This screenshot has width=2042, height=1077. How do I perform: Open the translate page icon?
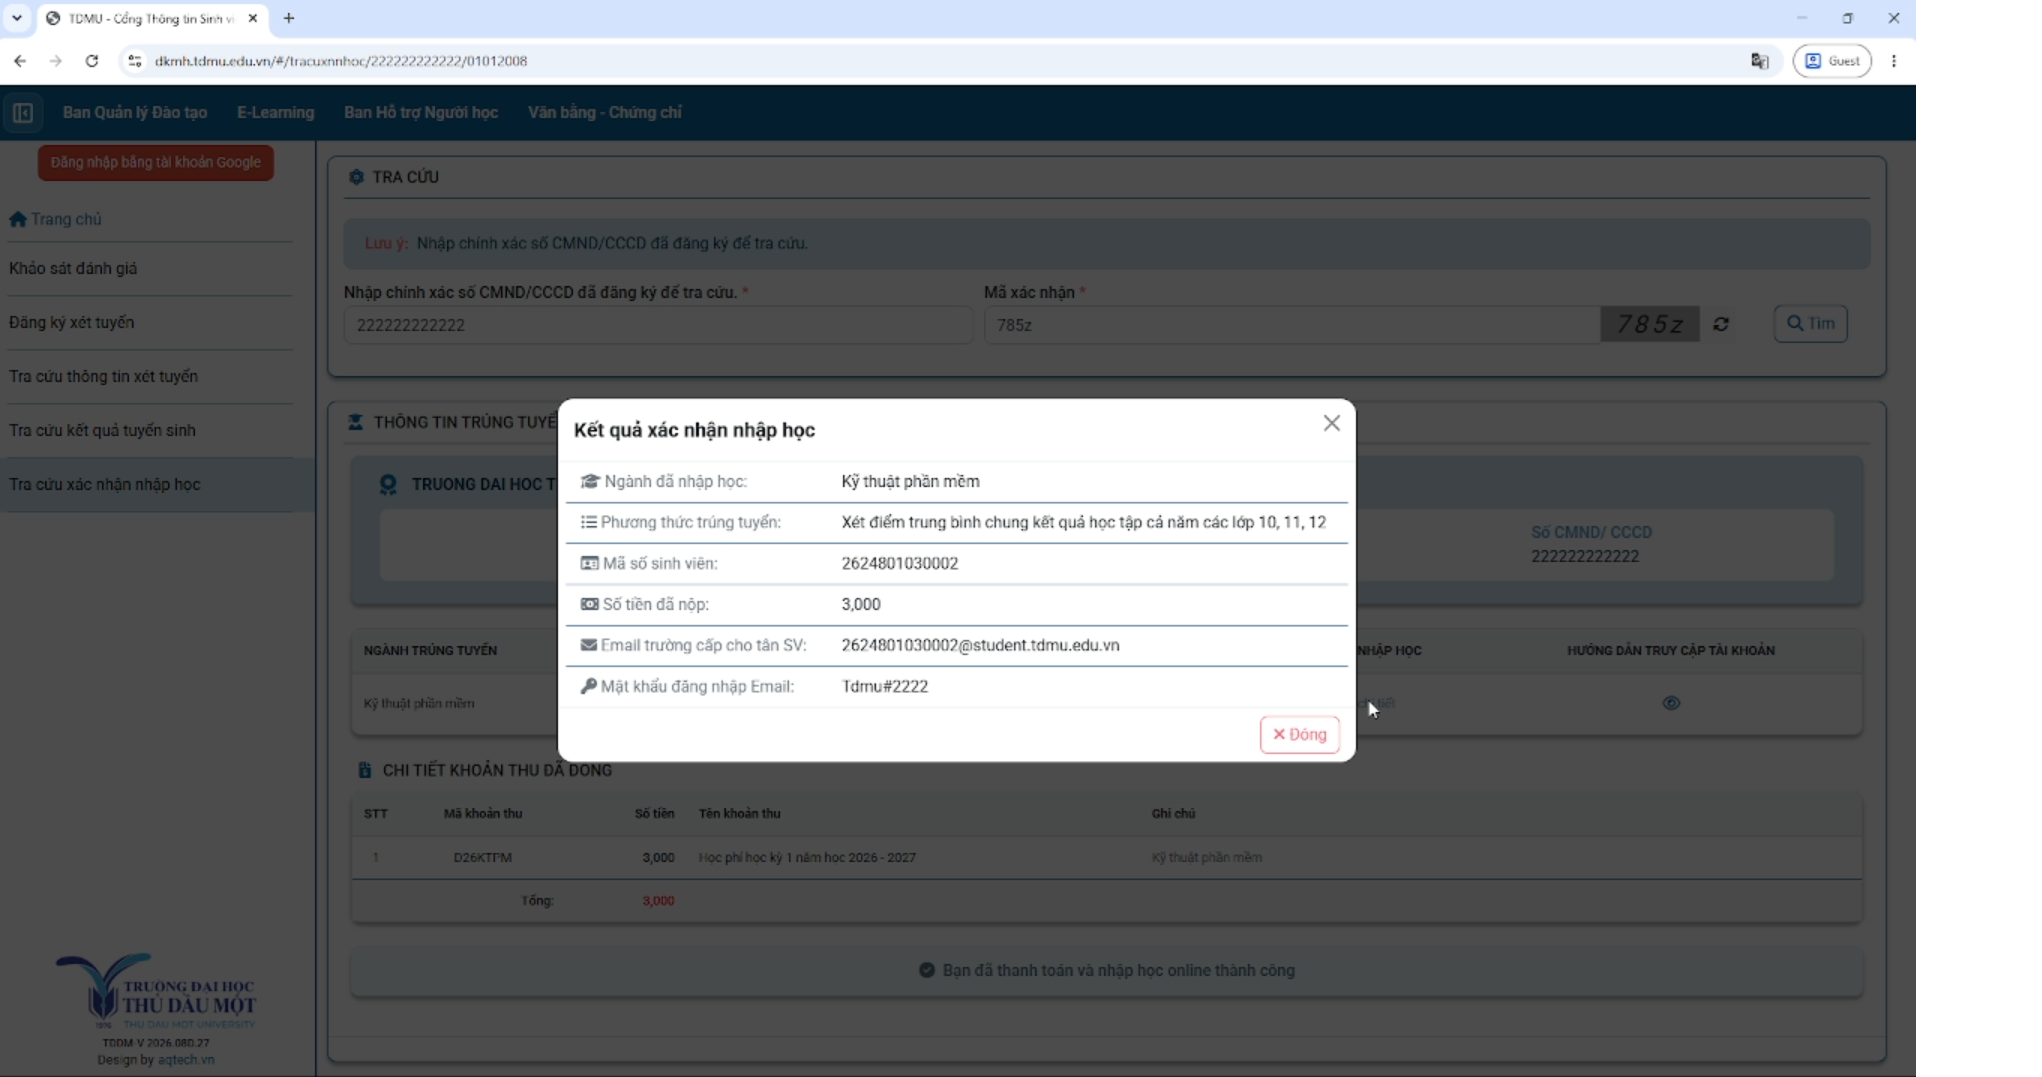(1760, 61)
